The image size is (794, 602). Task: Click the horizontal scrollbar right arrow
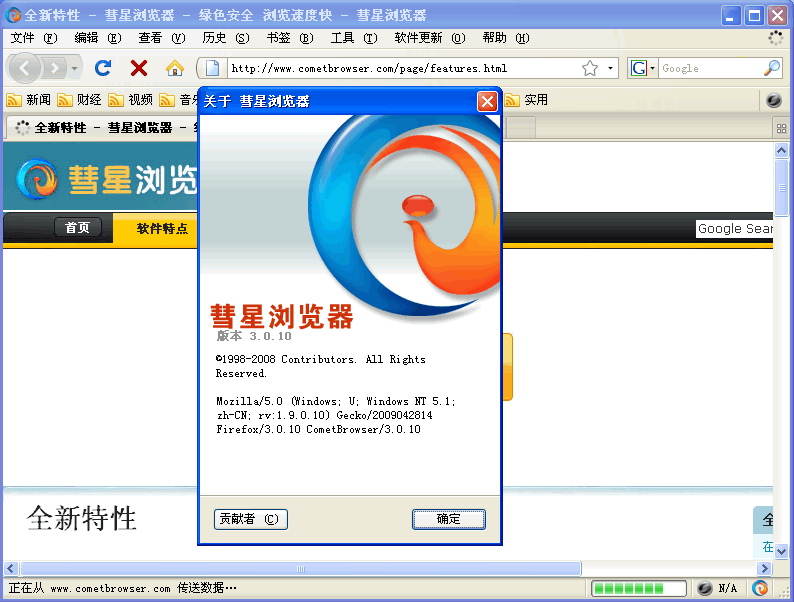pos(765,569)
